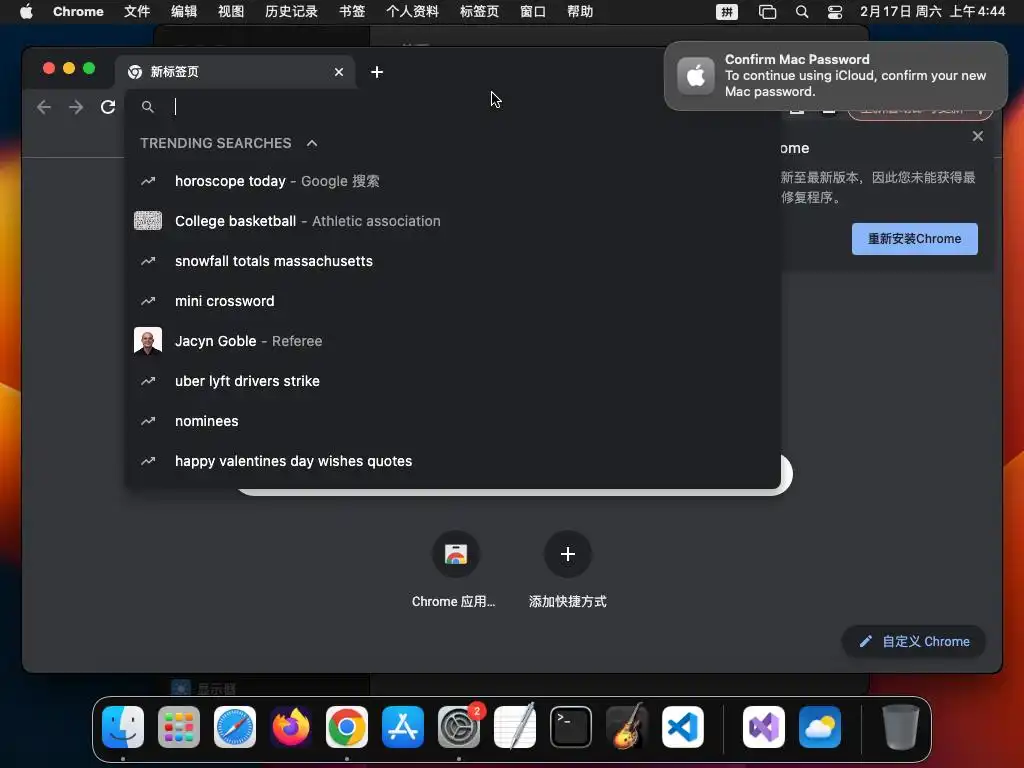Open TextEdit from the Dock
1024x768 pixels.
tap(515, 727)
